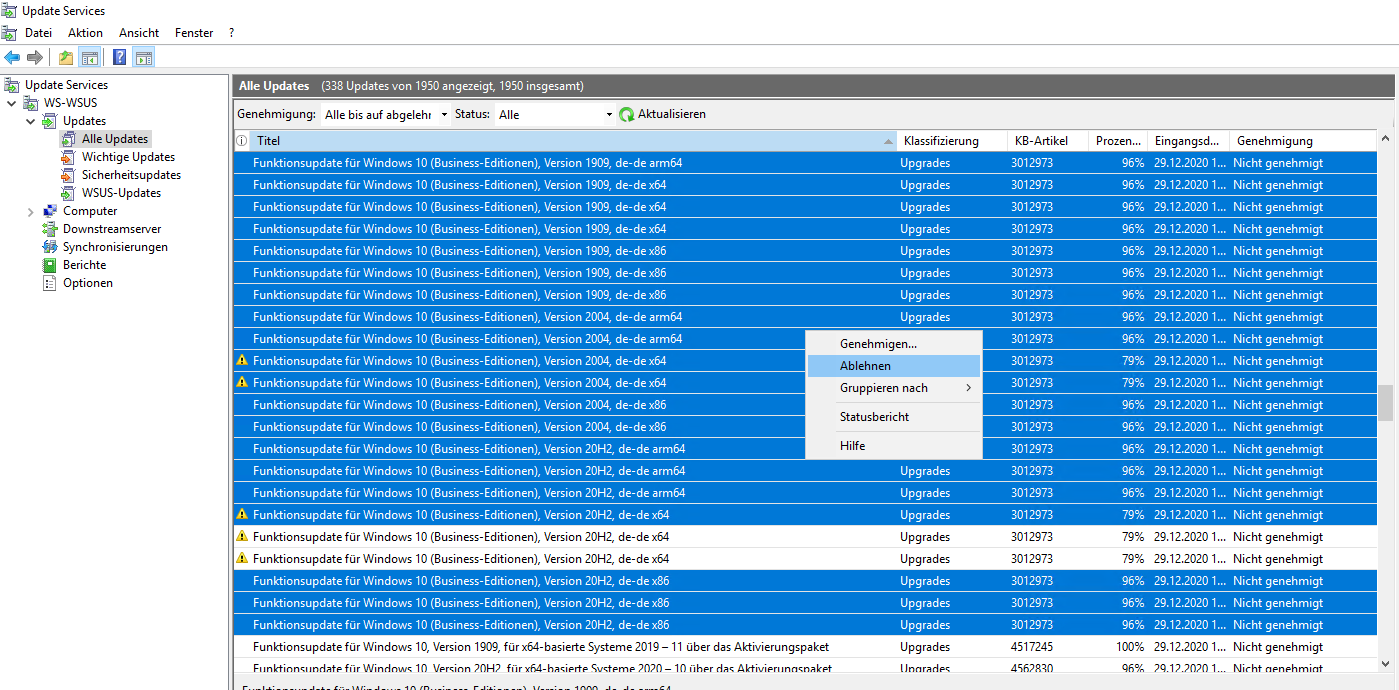Open Help via the question mark toolbar icon
The height and width of the screenshot is (690, 1399).
[x=119, y=57]
